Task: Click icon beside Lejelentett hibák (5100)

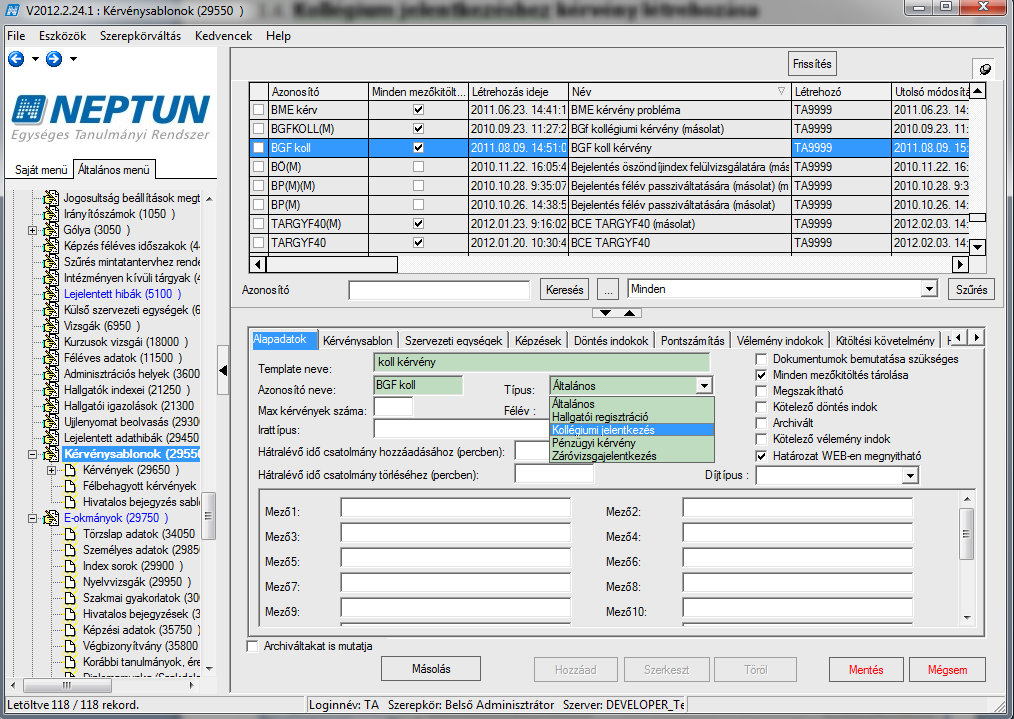Action: click(x=51, y=294)
